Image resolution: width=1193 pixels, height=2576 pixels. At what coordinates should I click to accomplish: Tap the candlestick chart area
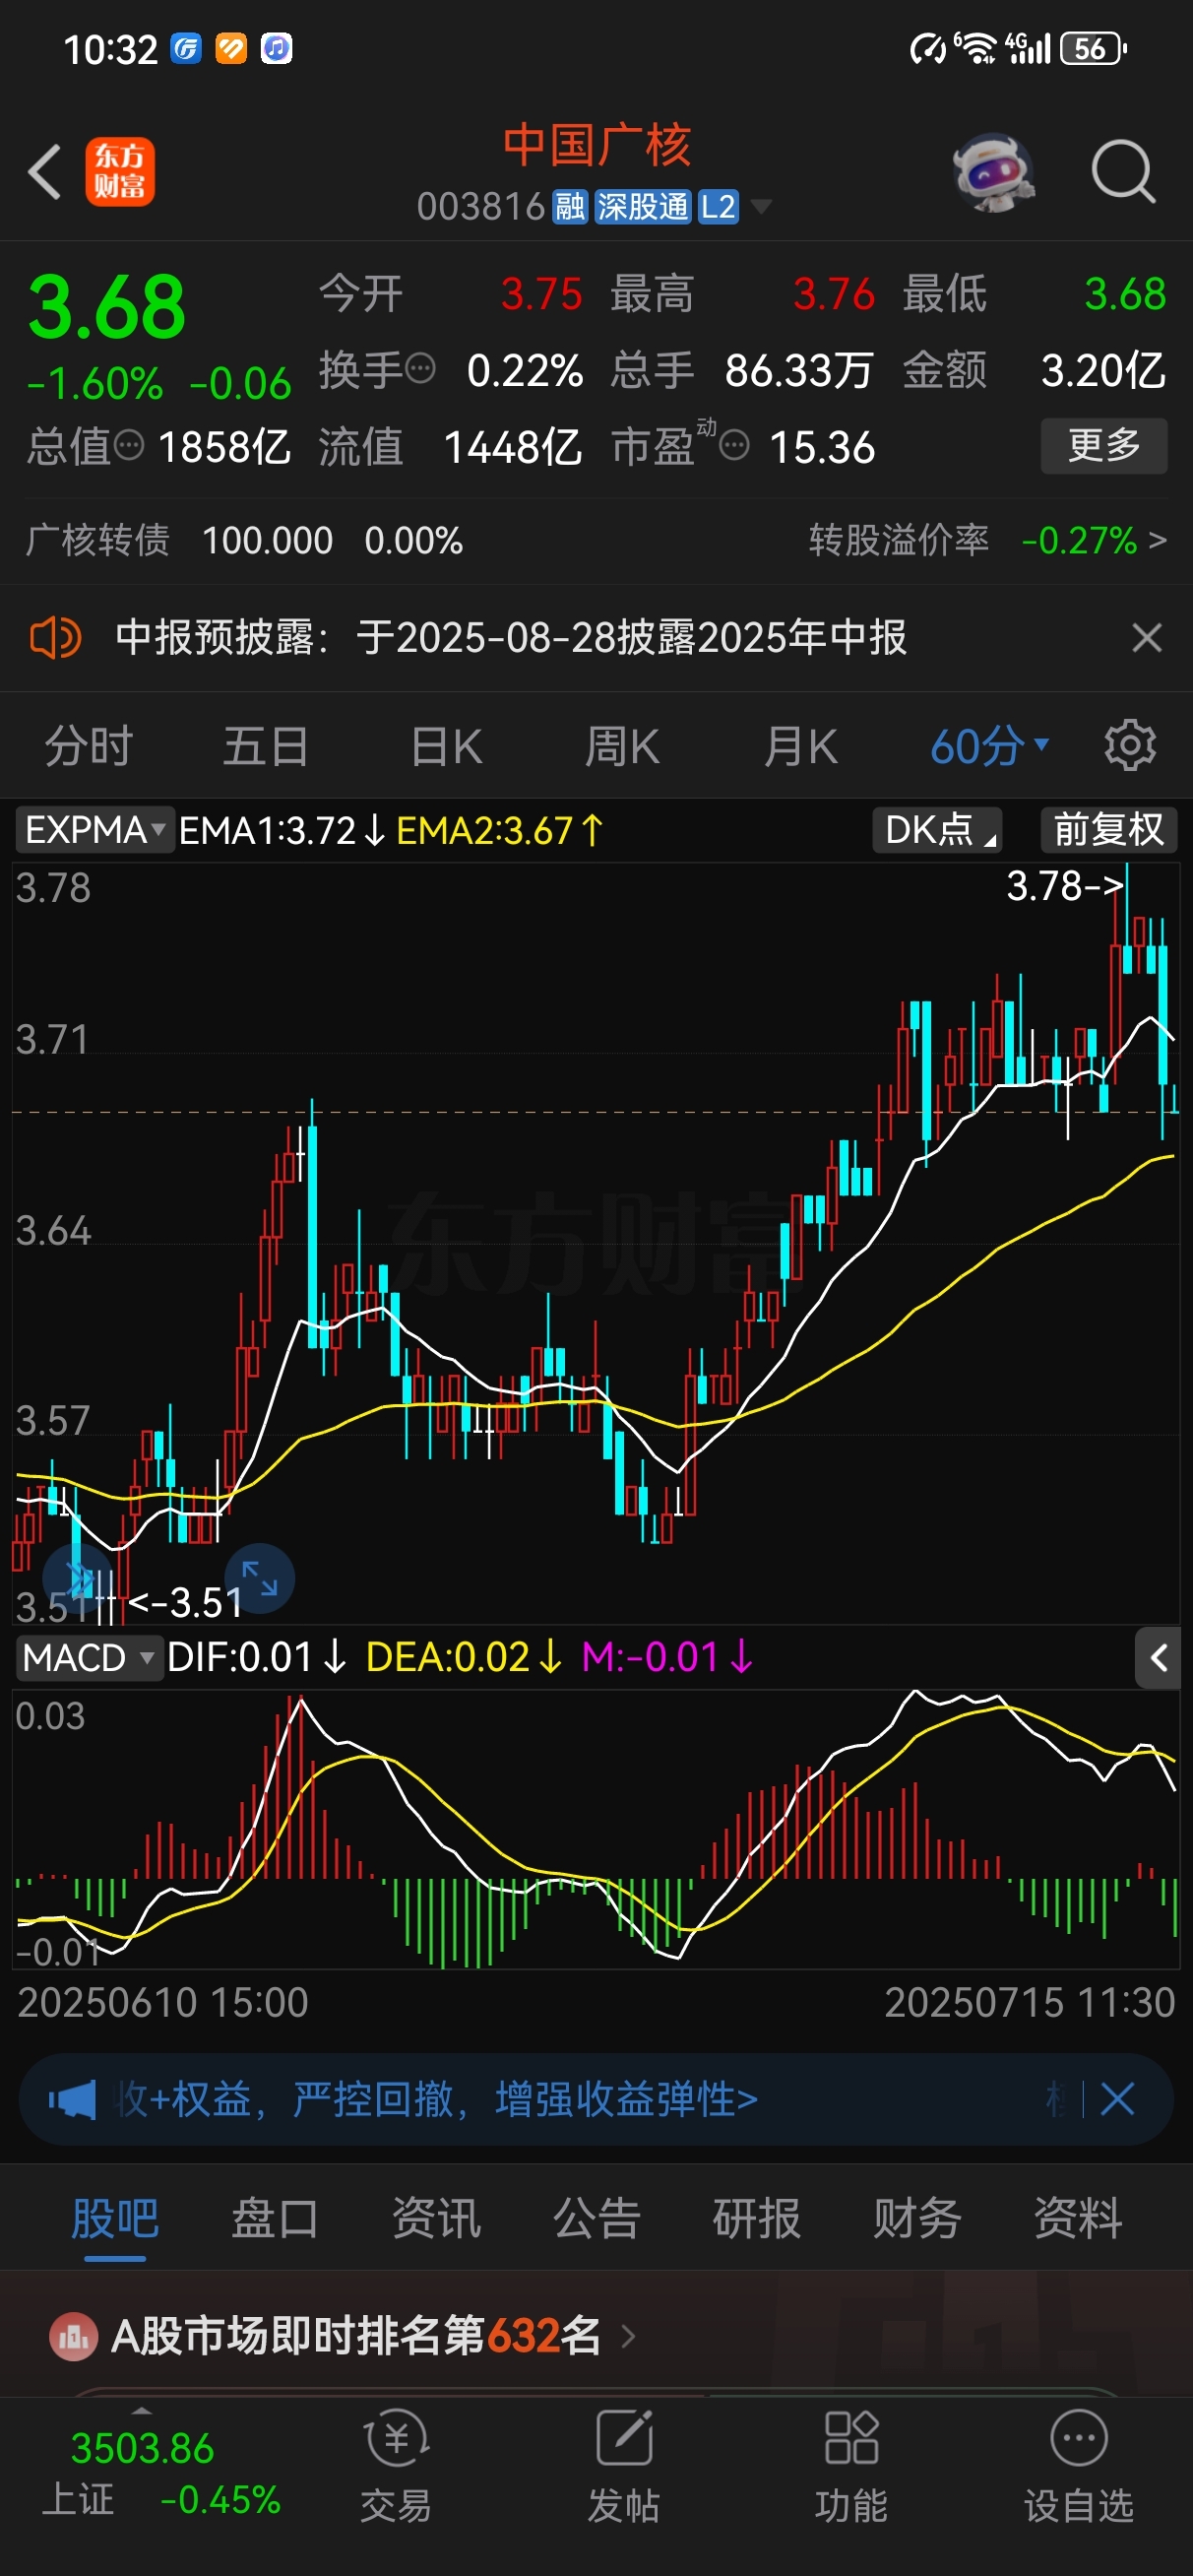coord(596,1243)
